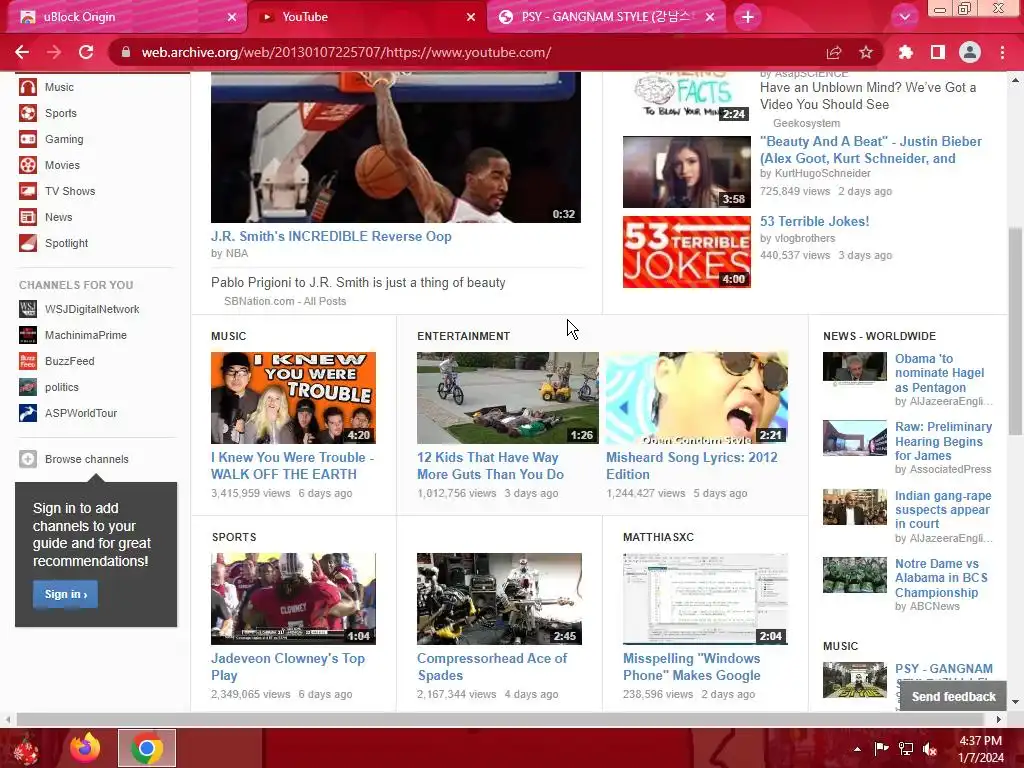Show hidden tray icons arrow
This screenshot has width=1024, height=768.
(x=857, y=748)
